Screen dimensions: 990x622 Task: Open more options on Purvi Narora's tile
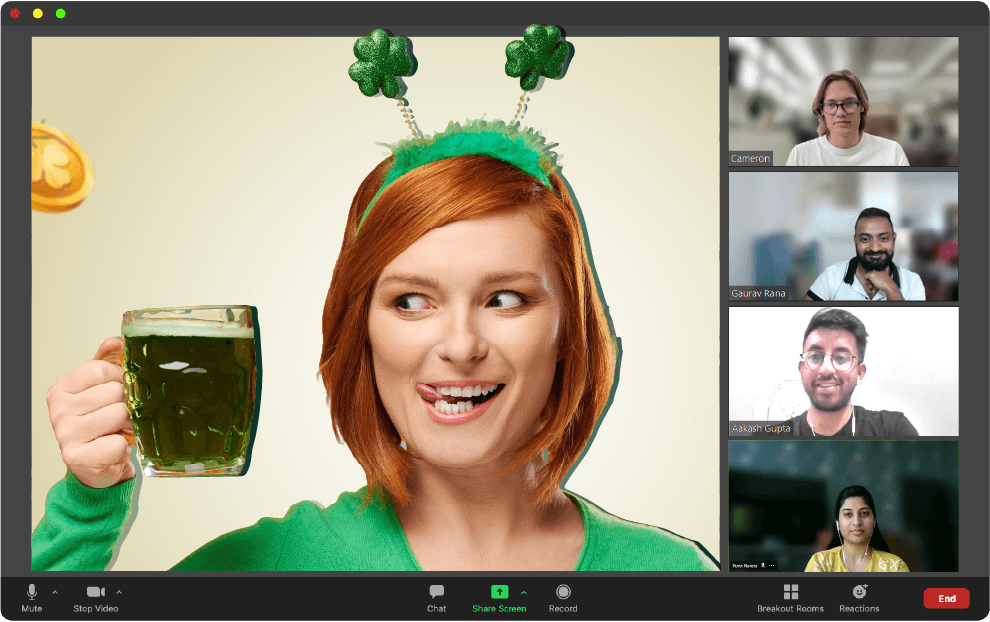click(x=771, y=566)
